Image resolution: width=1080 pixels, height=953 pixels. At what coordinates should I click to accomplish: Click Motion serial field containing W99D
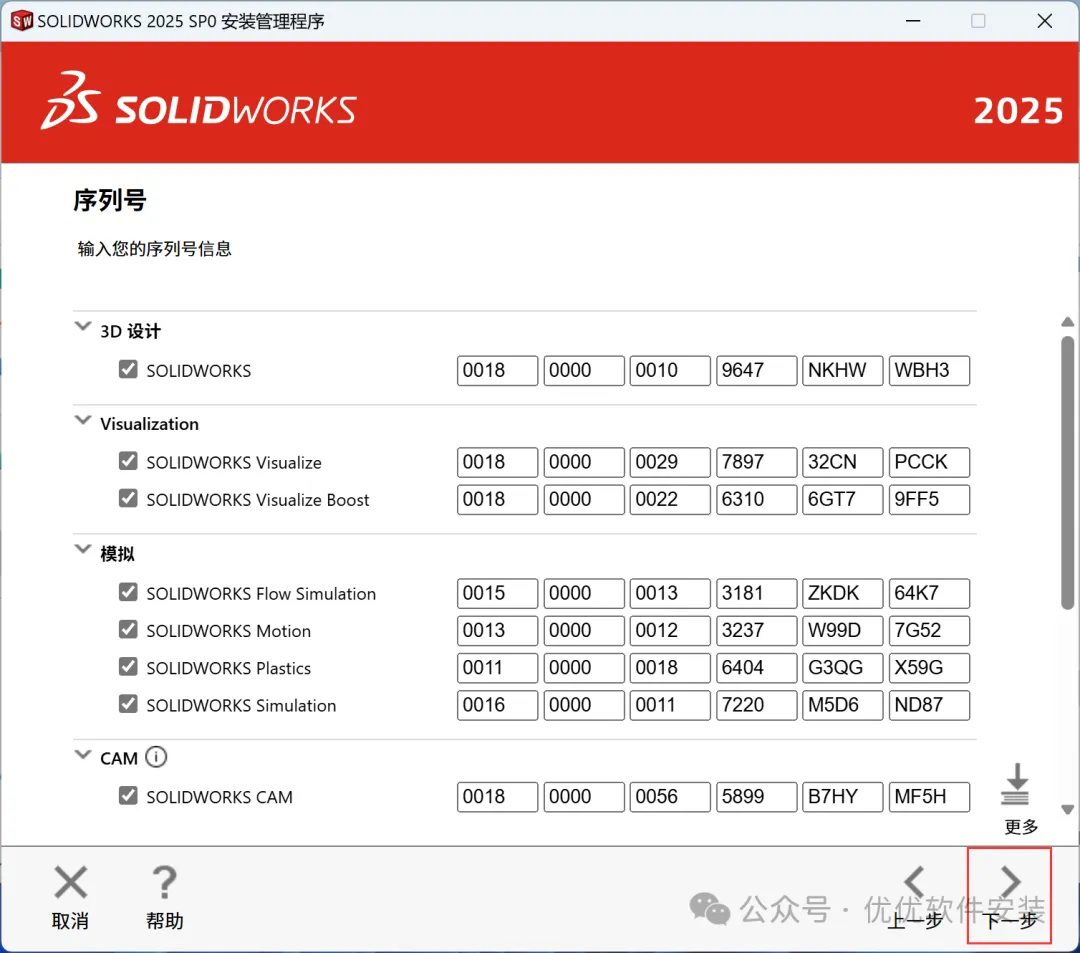tap(842, 631)
